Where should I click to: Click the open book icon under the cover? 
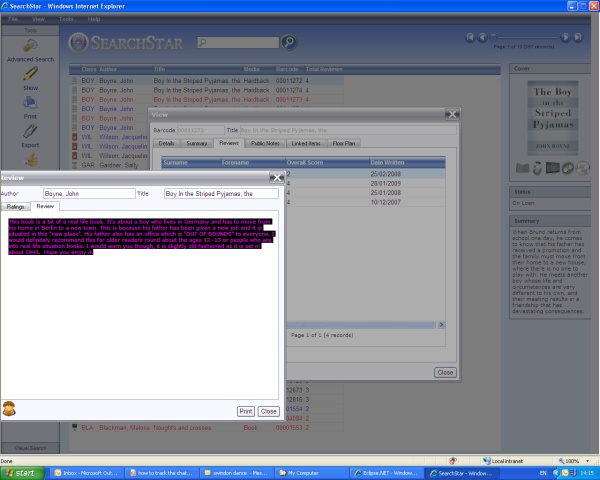pyautogui.click(x=522, y=168)
